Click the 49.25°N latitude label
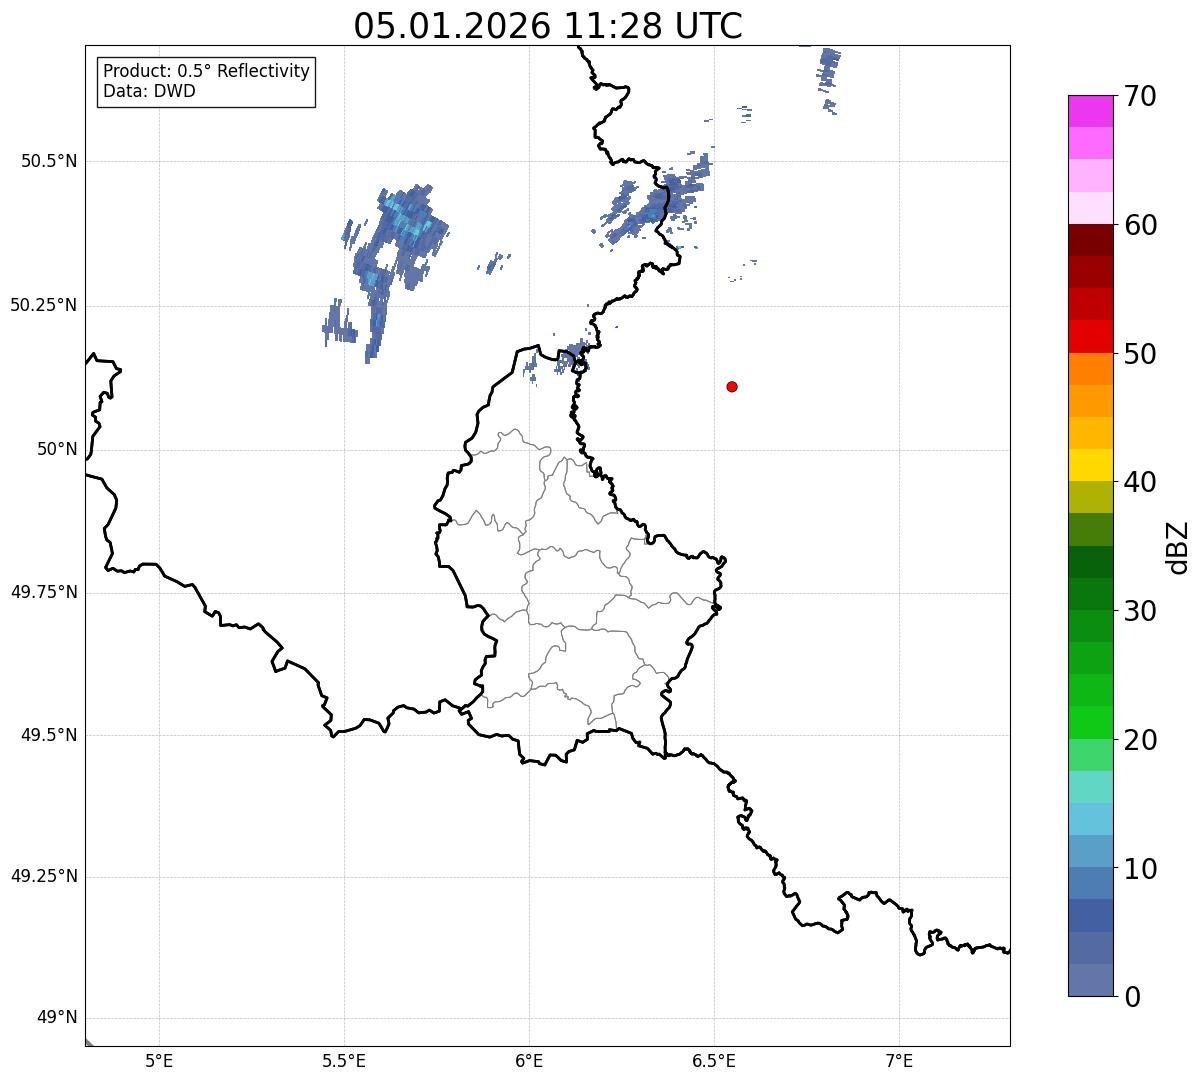The image size is (1202, 1081). [x=44, y=876]
